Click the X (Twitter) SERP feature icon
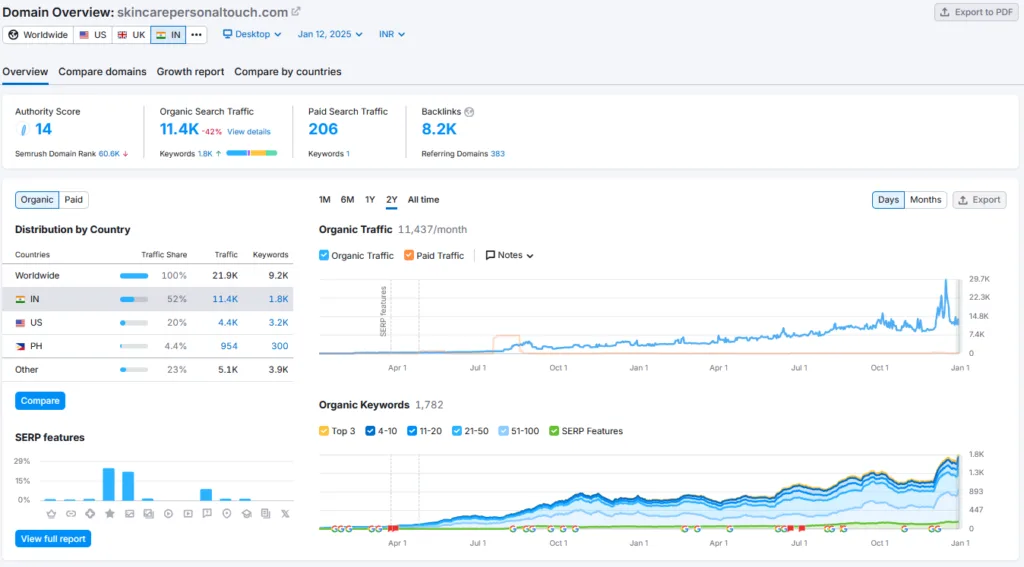The height and width of the screenshot is (567, 1024). click(285, 513)
